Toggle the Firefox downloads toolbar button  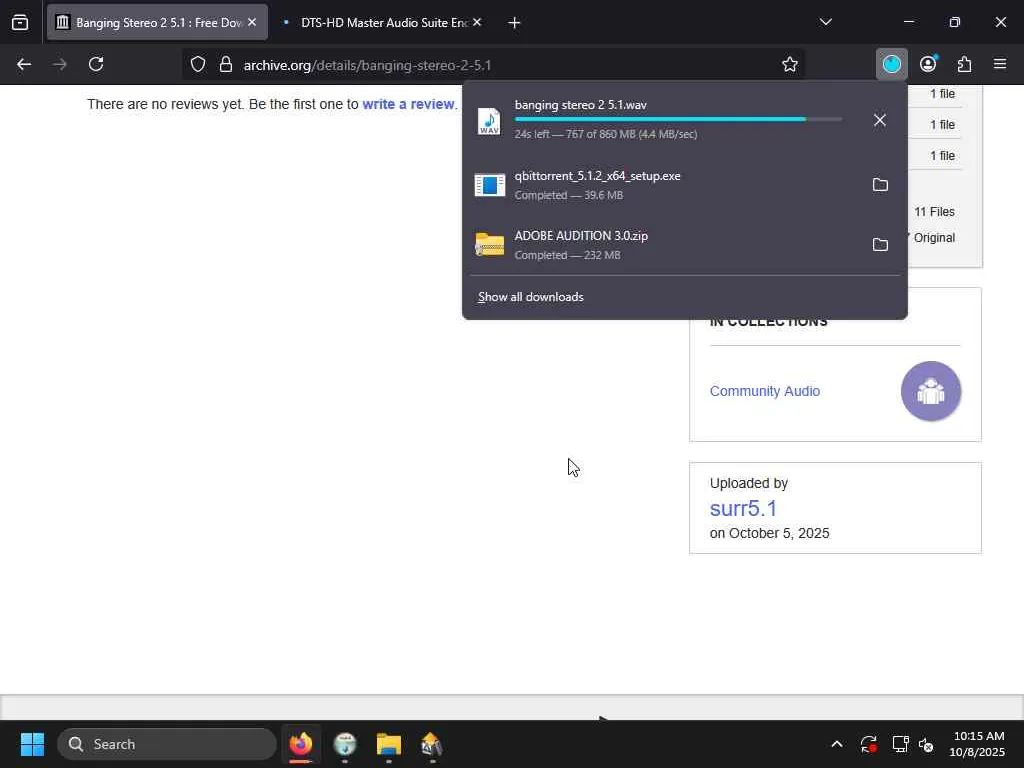891,64
